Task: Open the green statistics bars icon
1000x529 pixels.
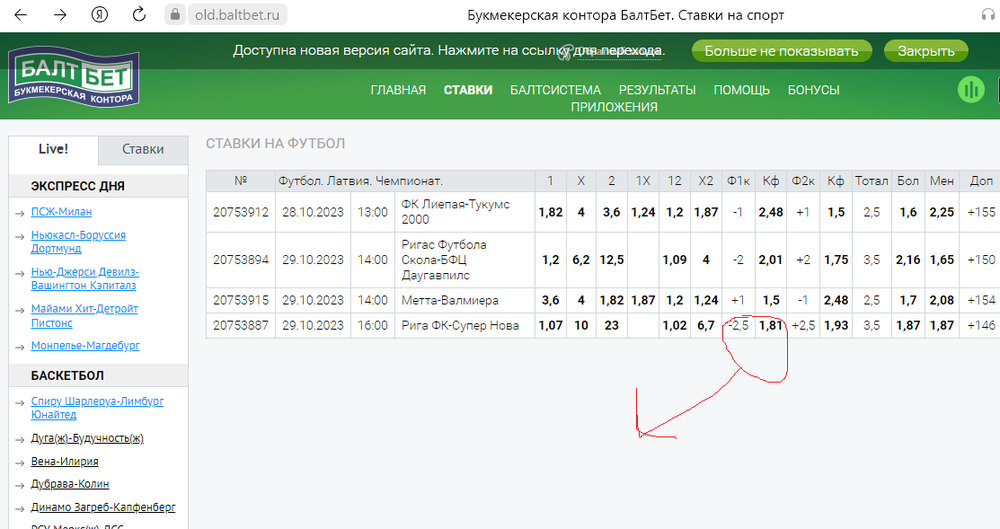Action: (971, 90)
